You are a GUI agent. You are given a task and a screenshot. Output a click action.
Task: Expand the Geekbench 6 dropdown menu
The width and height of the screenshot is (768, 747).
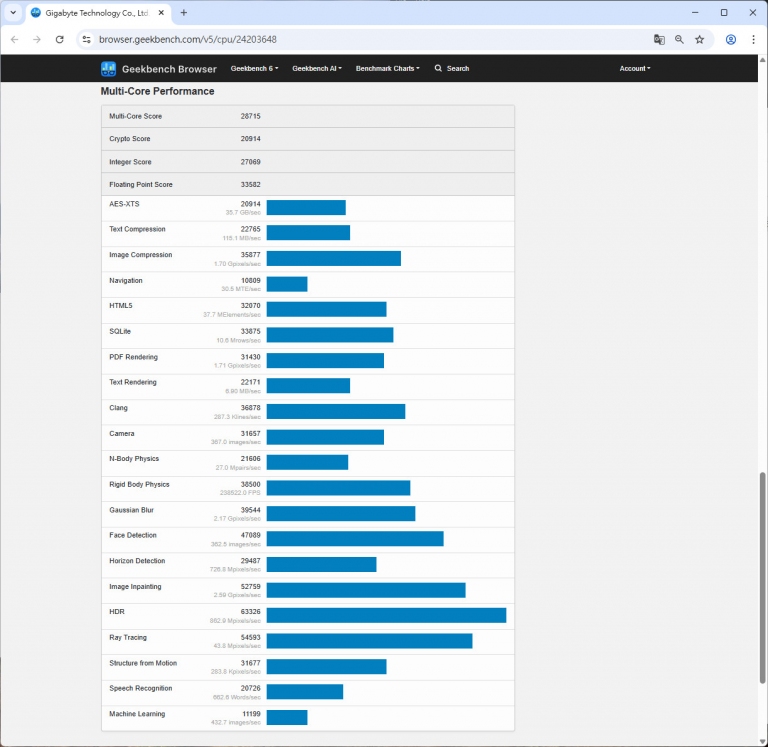pyautogui.click(x=256, y=69)
